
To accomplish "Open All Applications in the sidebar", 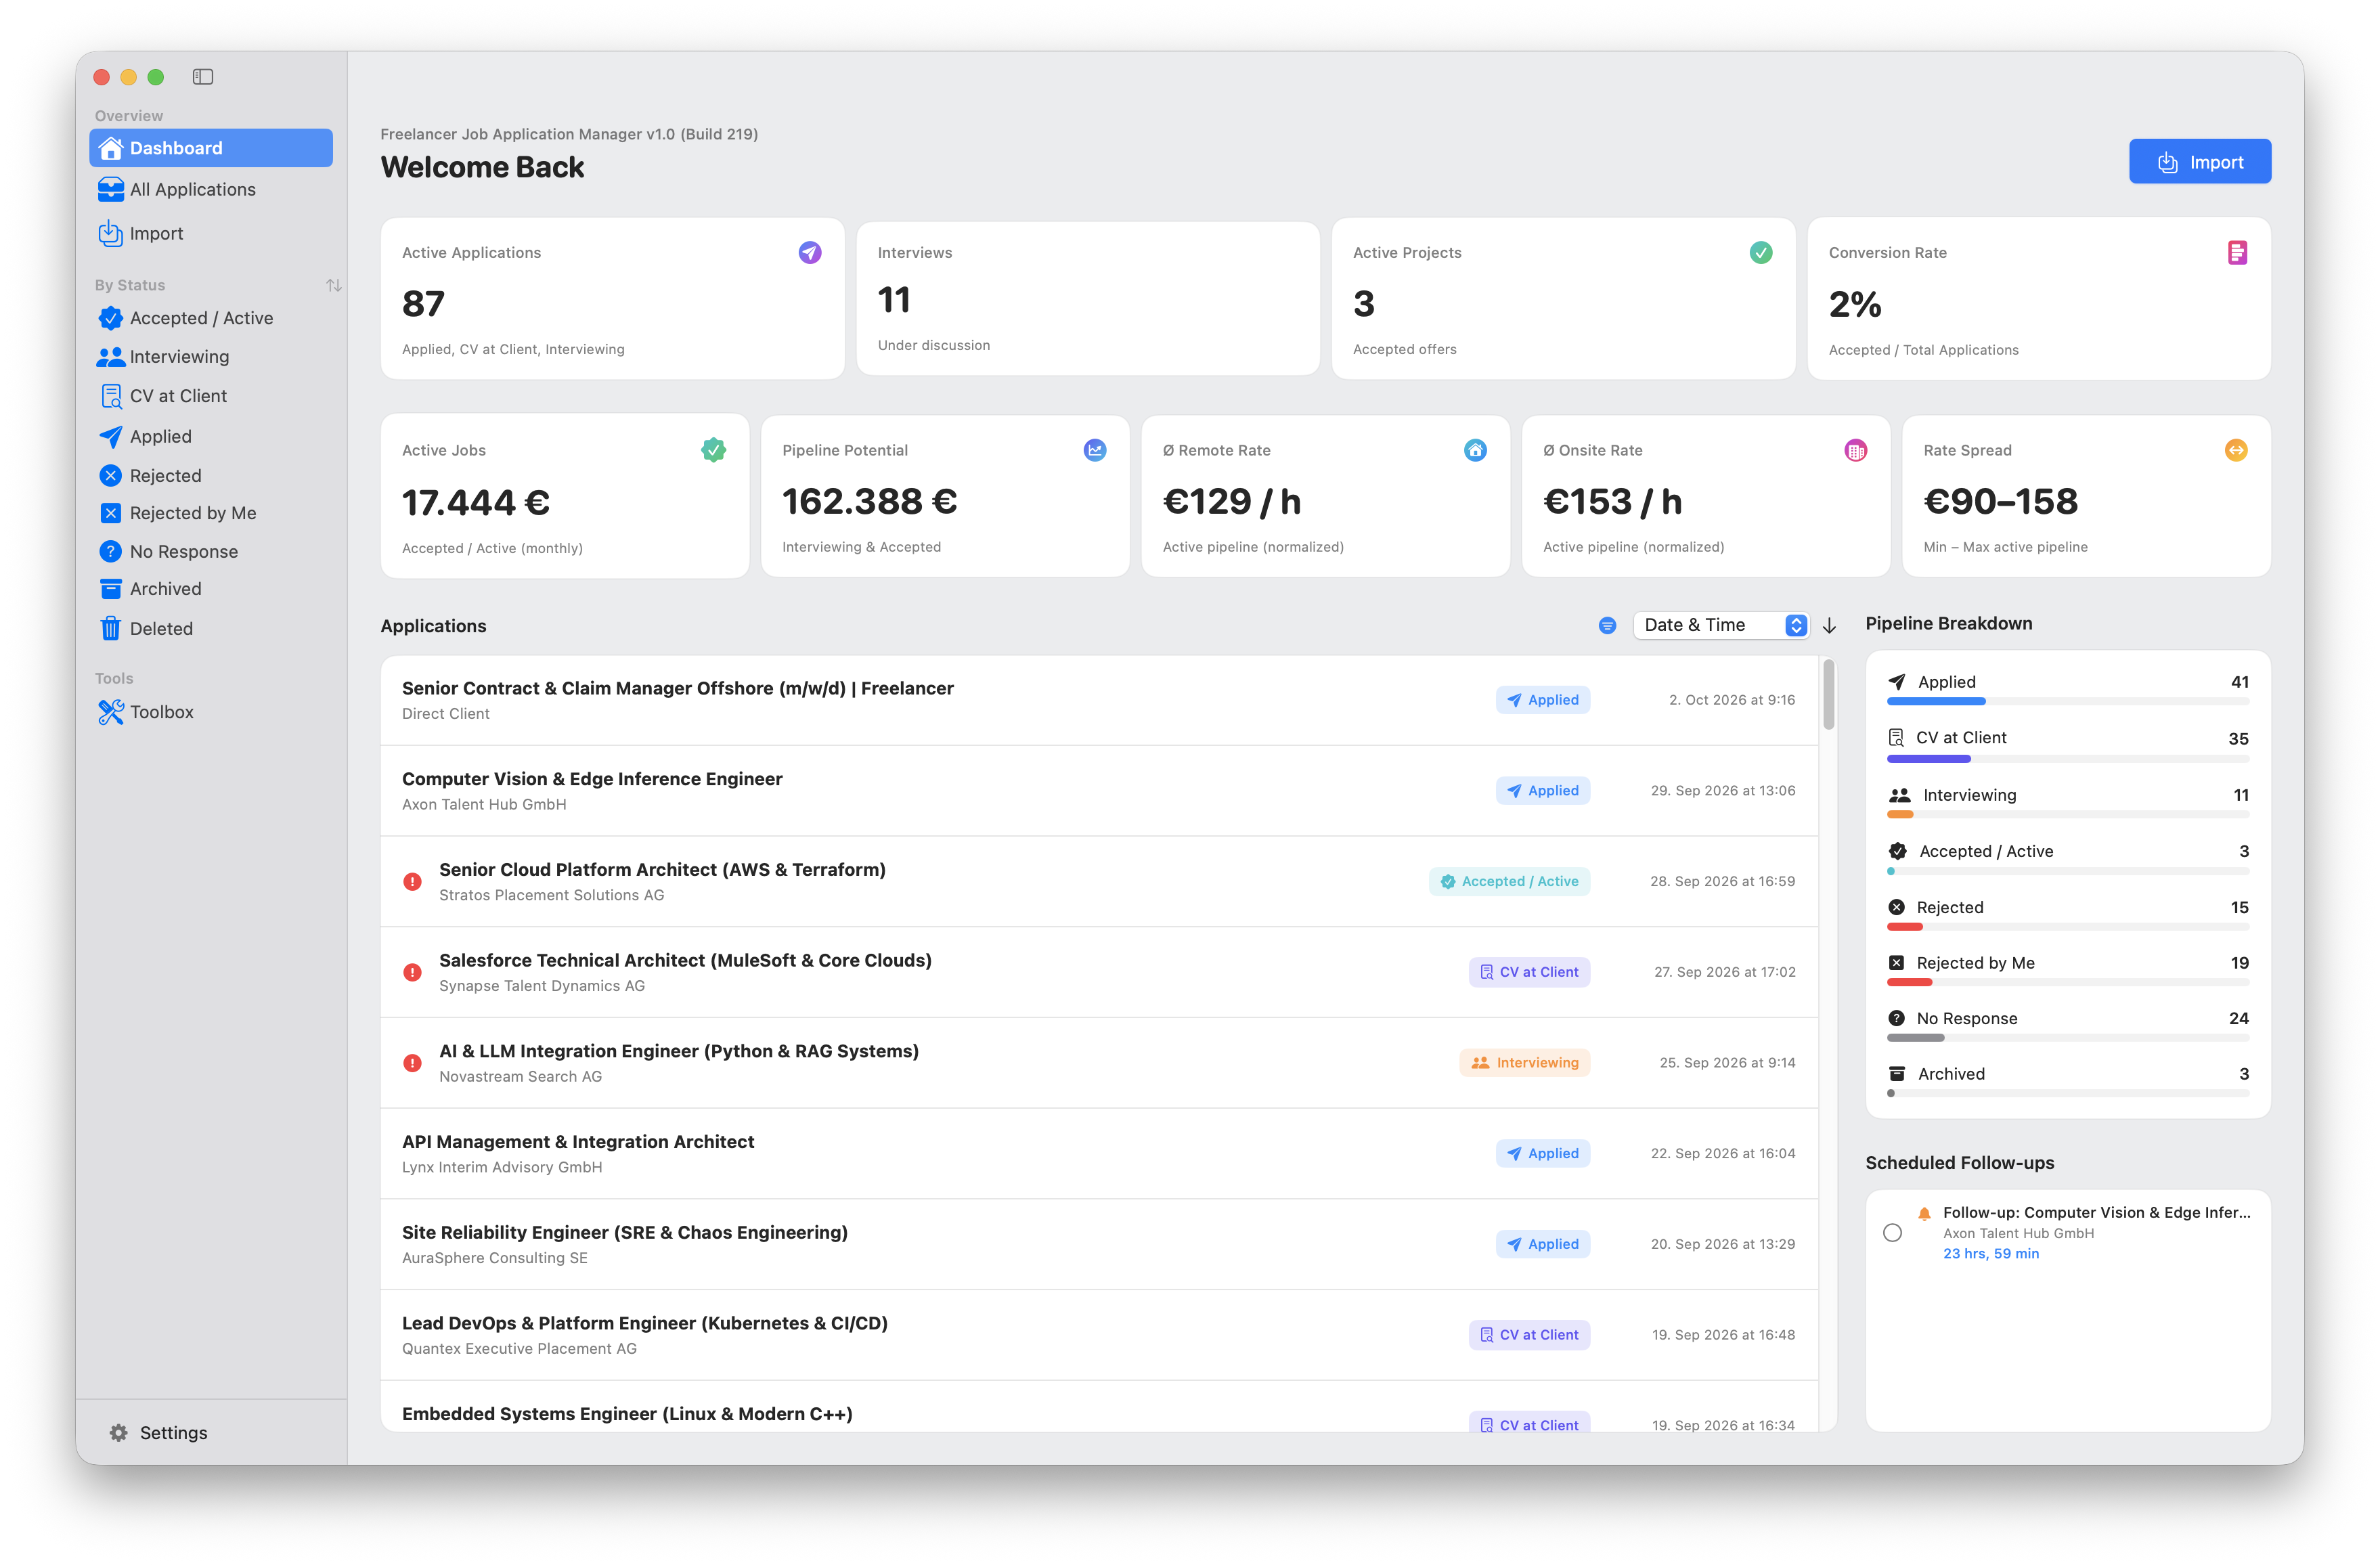I will pyautogui.click(x=211, y=189).
